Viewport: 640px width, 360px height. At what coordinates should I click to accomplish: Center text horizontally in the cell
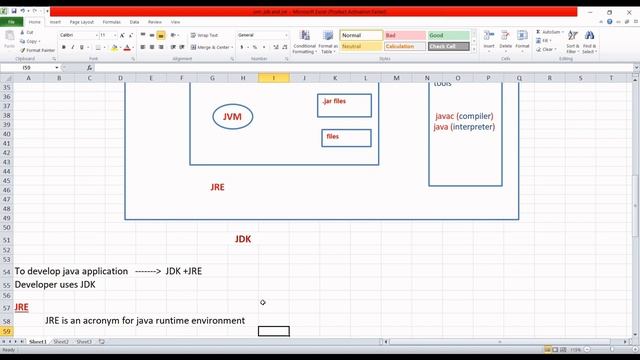point(152,47)
